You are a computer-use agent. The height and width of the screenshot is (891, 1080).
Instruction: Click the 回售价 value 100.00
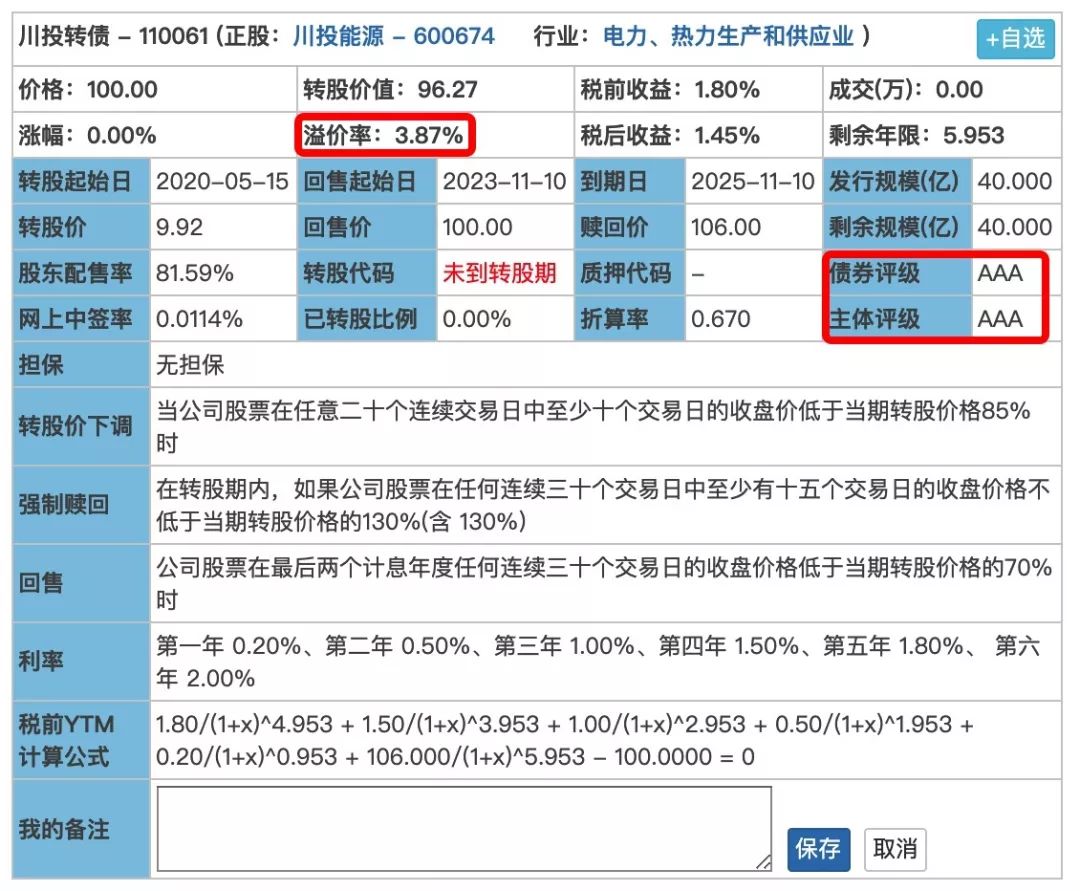tap(477, 227)
